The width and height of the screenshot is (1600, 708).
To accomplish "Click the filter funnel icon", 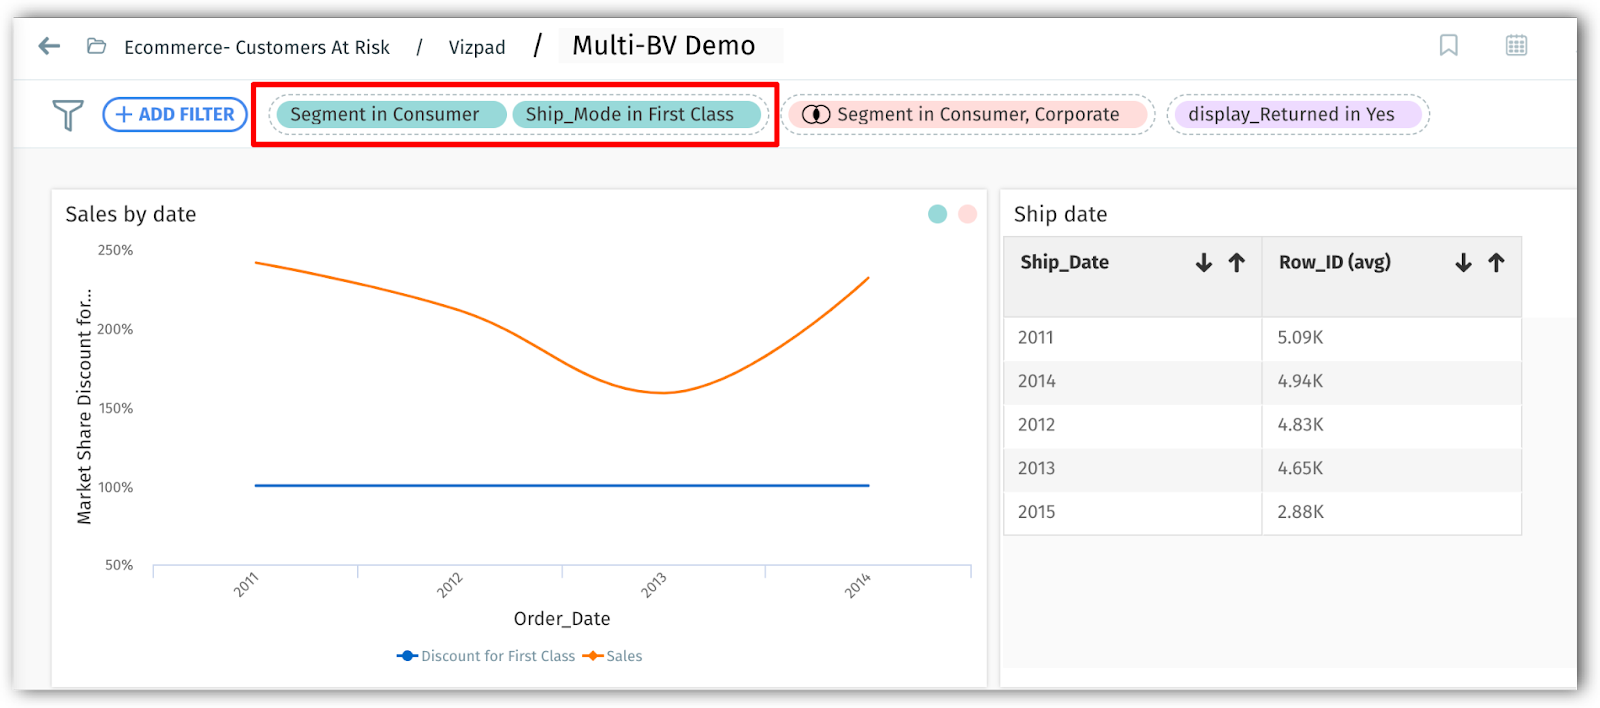I will [x=65, y=114].
